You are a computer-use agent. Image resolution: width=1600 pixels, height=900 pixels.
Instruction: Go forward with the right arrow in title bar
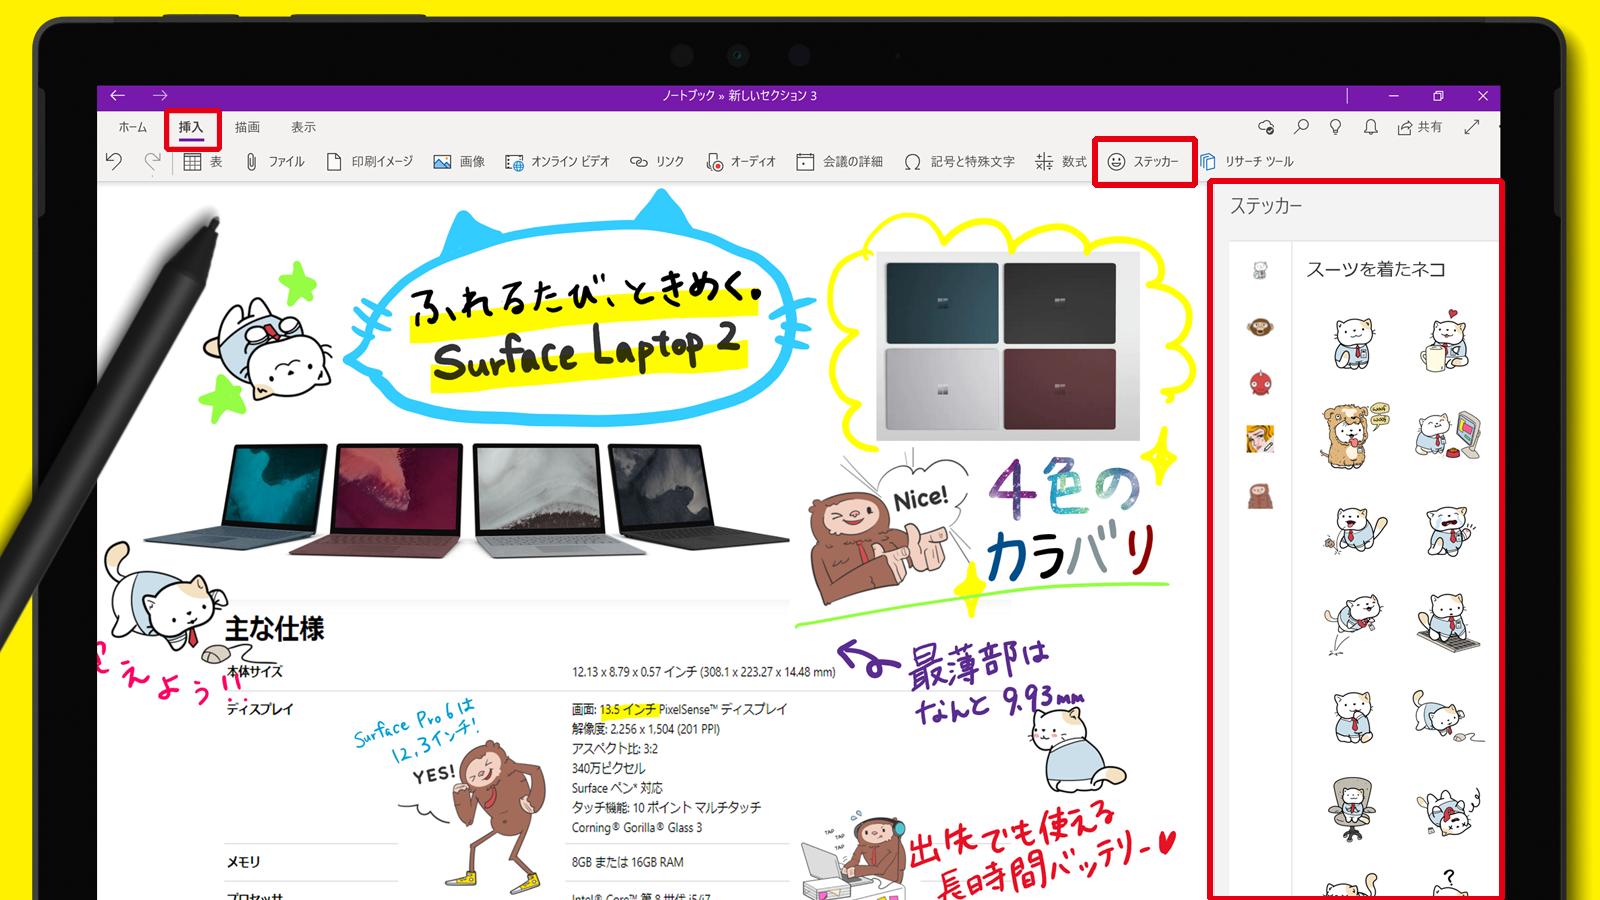(160, 95)
